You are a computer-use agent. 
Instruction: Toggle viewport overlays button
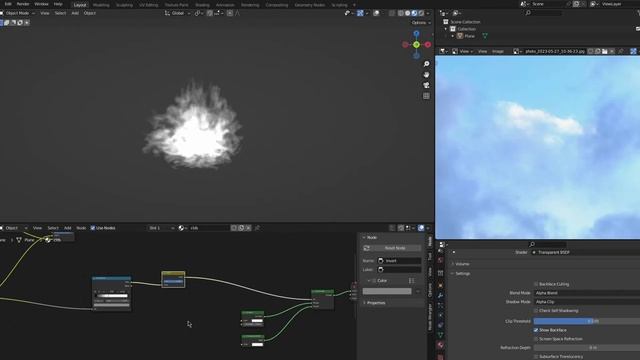(376, 13)
